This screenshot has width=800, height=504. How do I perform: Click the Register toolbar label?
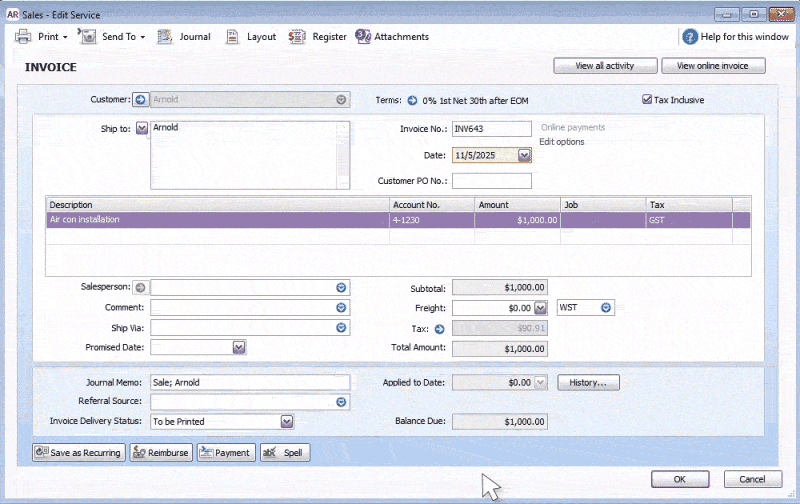point(329,37)
